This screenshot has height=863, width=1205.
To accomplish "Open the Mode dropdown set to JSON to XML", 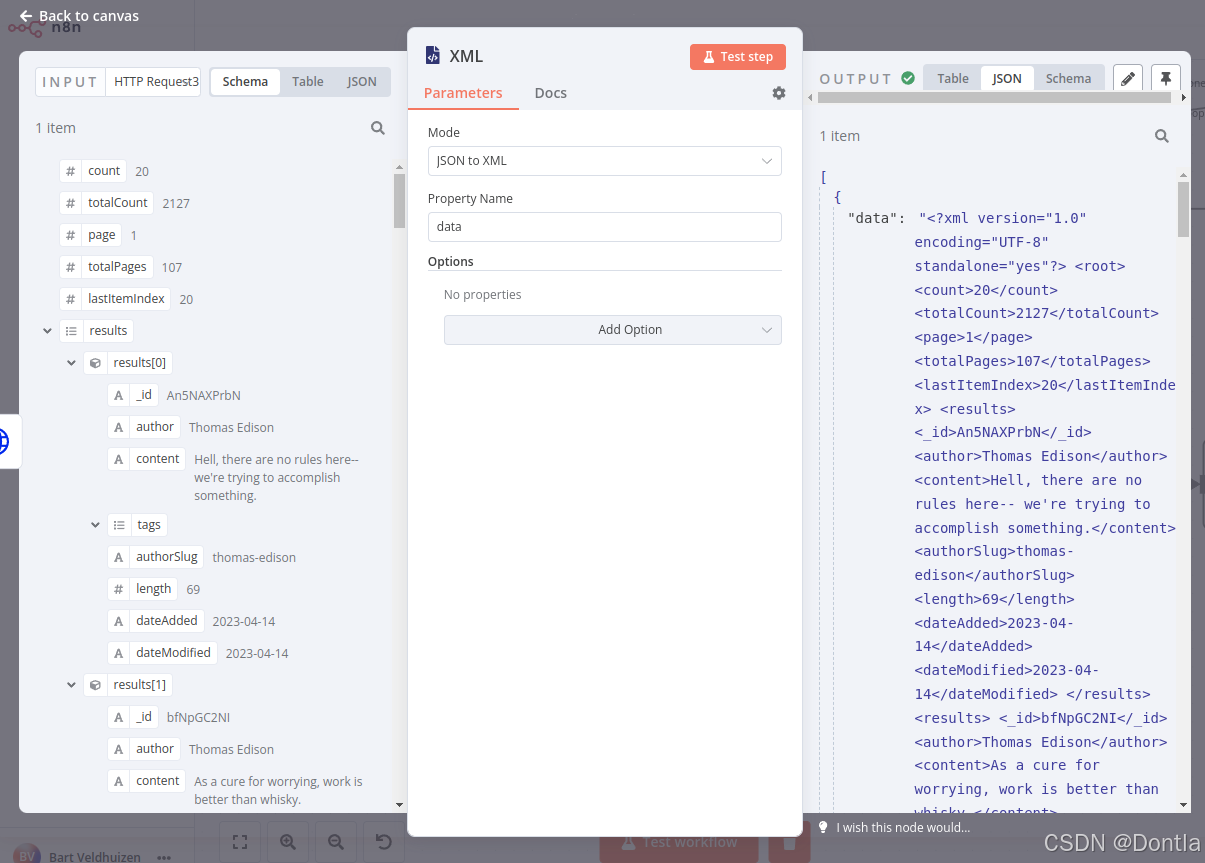I will [605, 161].
